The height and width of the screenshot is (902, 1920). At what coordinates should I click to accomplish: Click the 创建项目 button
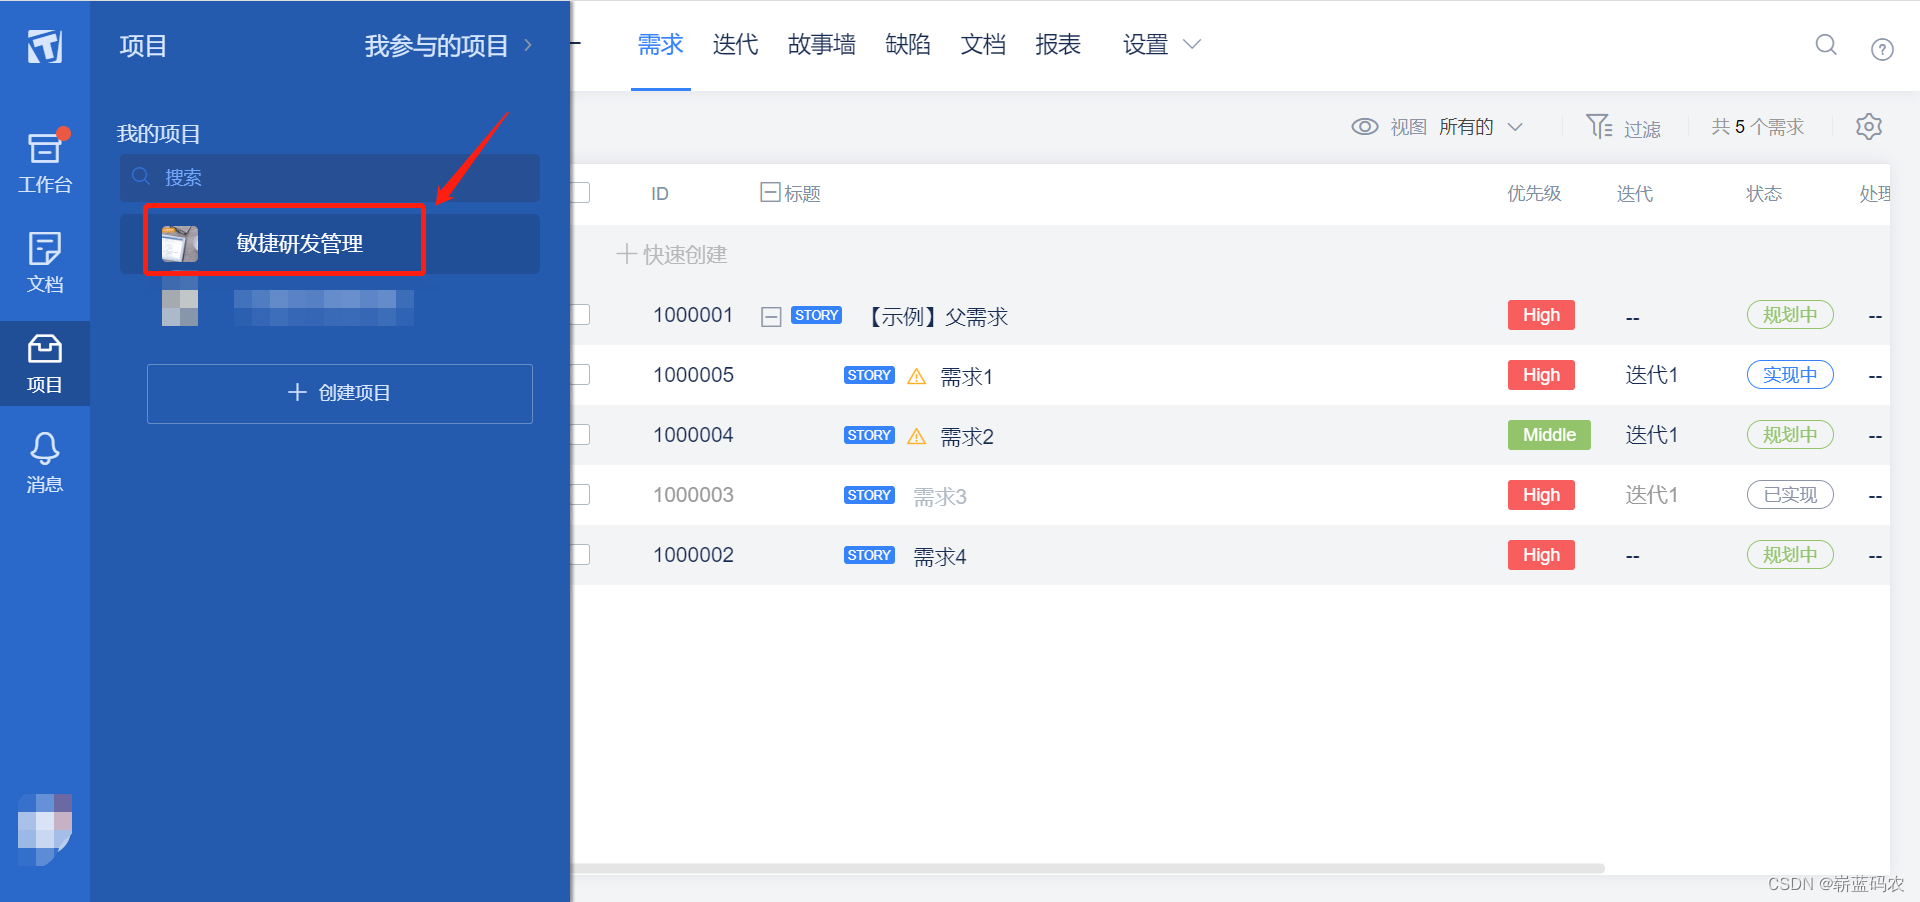339,393
